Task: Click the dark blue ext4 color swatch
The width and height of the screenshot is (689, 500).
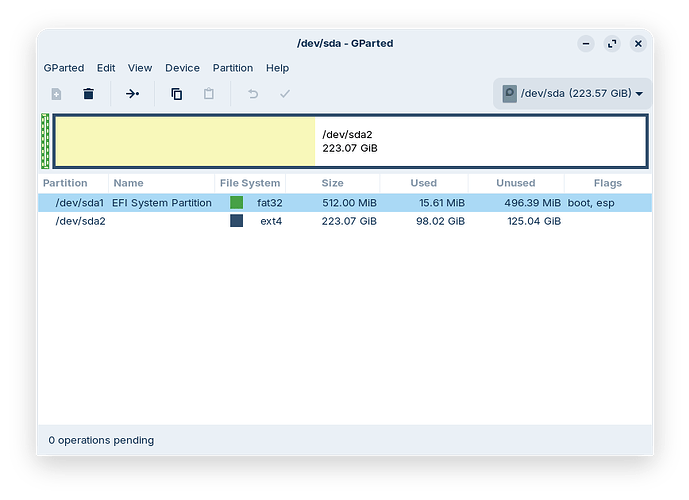Action: coord(236,221)
